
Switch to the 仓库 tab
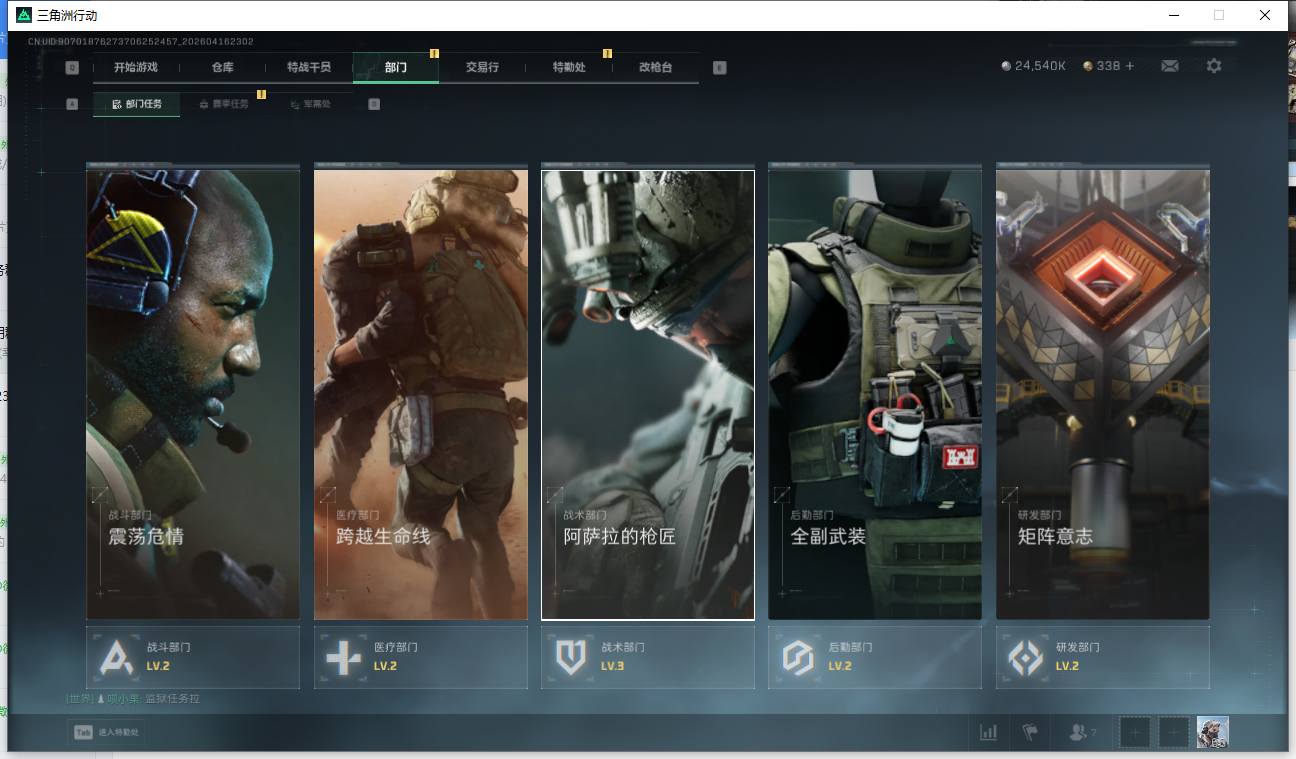222,67
